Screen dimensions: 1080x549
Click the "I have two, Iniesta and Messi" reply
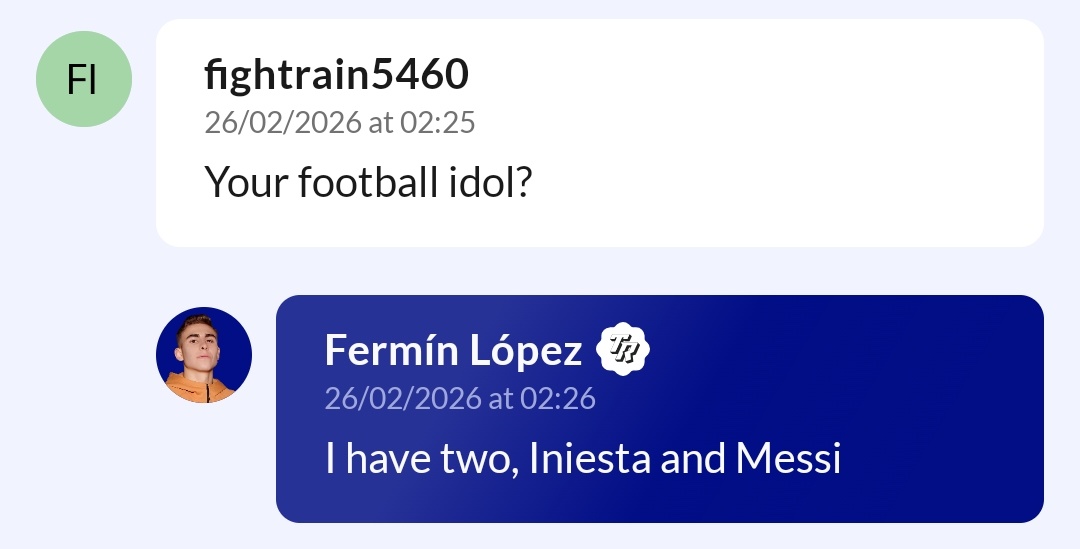point(582,459)
